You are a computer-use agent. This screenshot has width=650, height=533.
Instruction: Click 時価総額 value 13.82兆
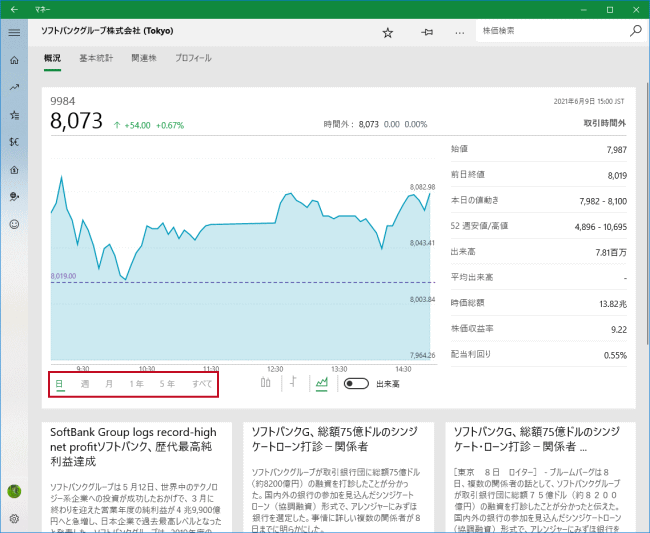point(613,304)
